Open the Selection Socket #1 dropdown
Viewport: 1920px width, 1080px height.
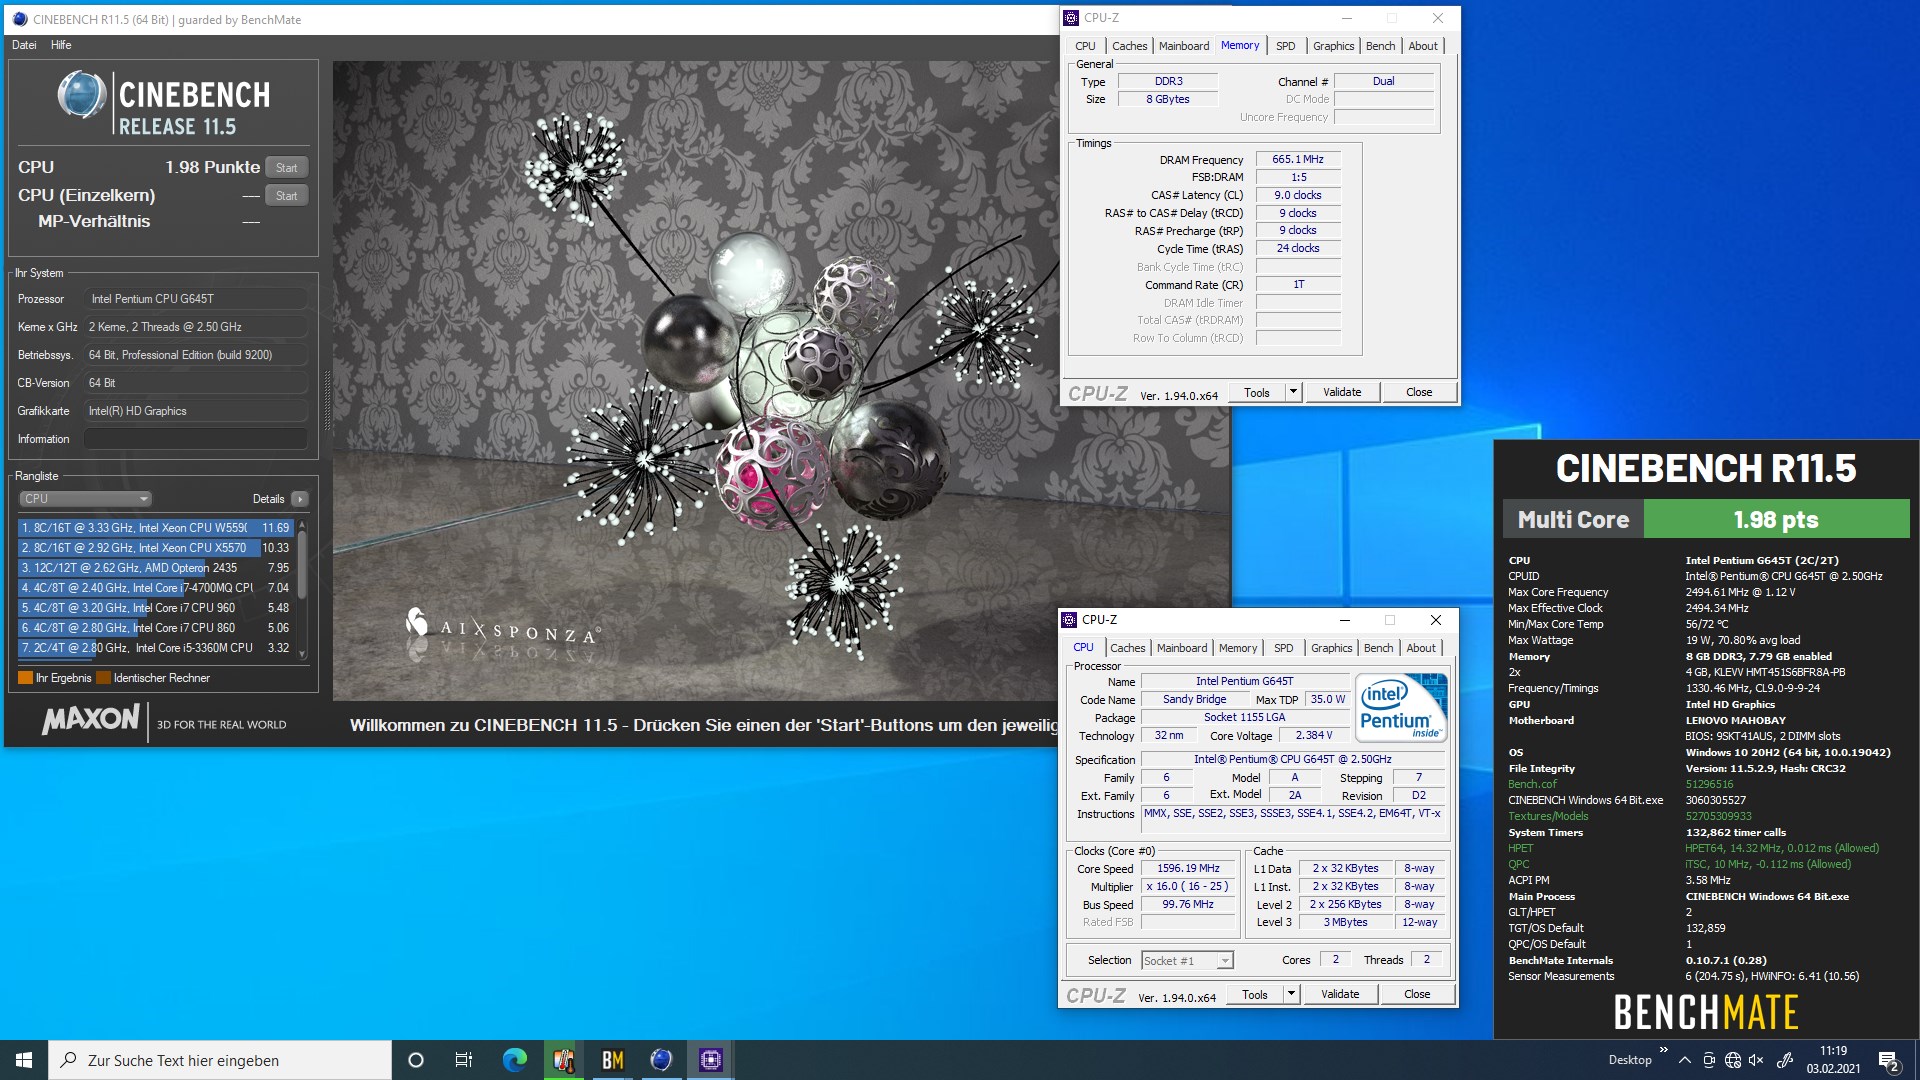[1187, 961]
